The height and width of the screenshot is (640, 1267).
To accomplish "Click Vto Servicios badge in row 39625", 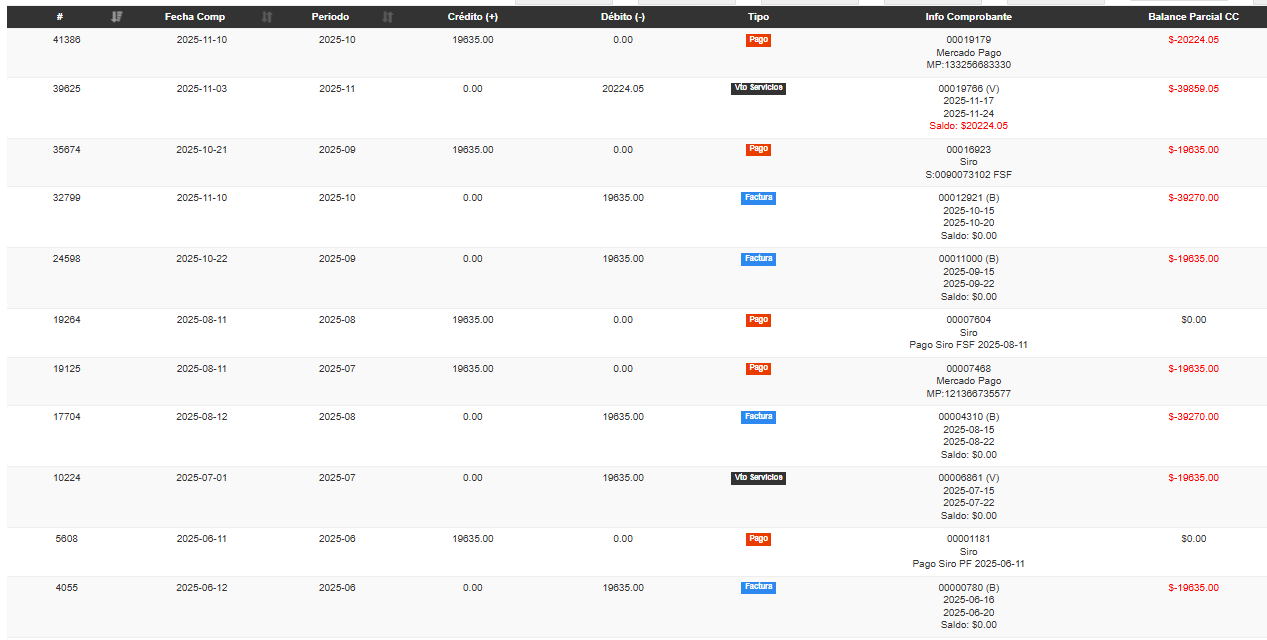I will (758, 88).
